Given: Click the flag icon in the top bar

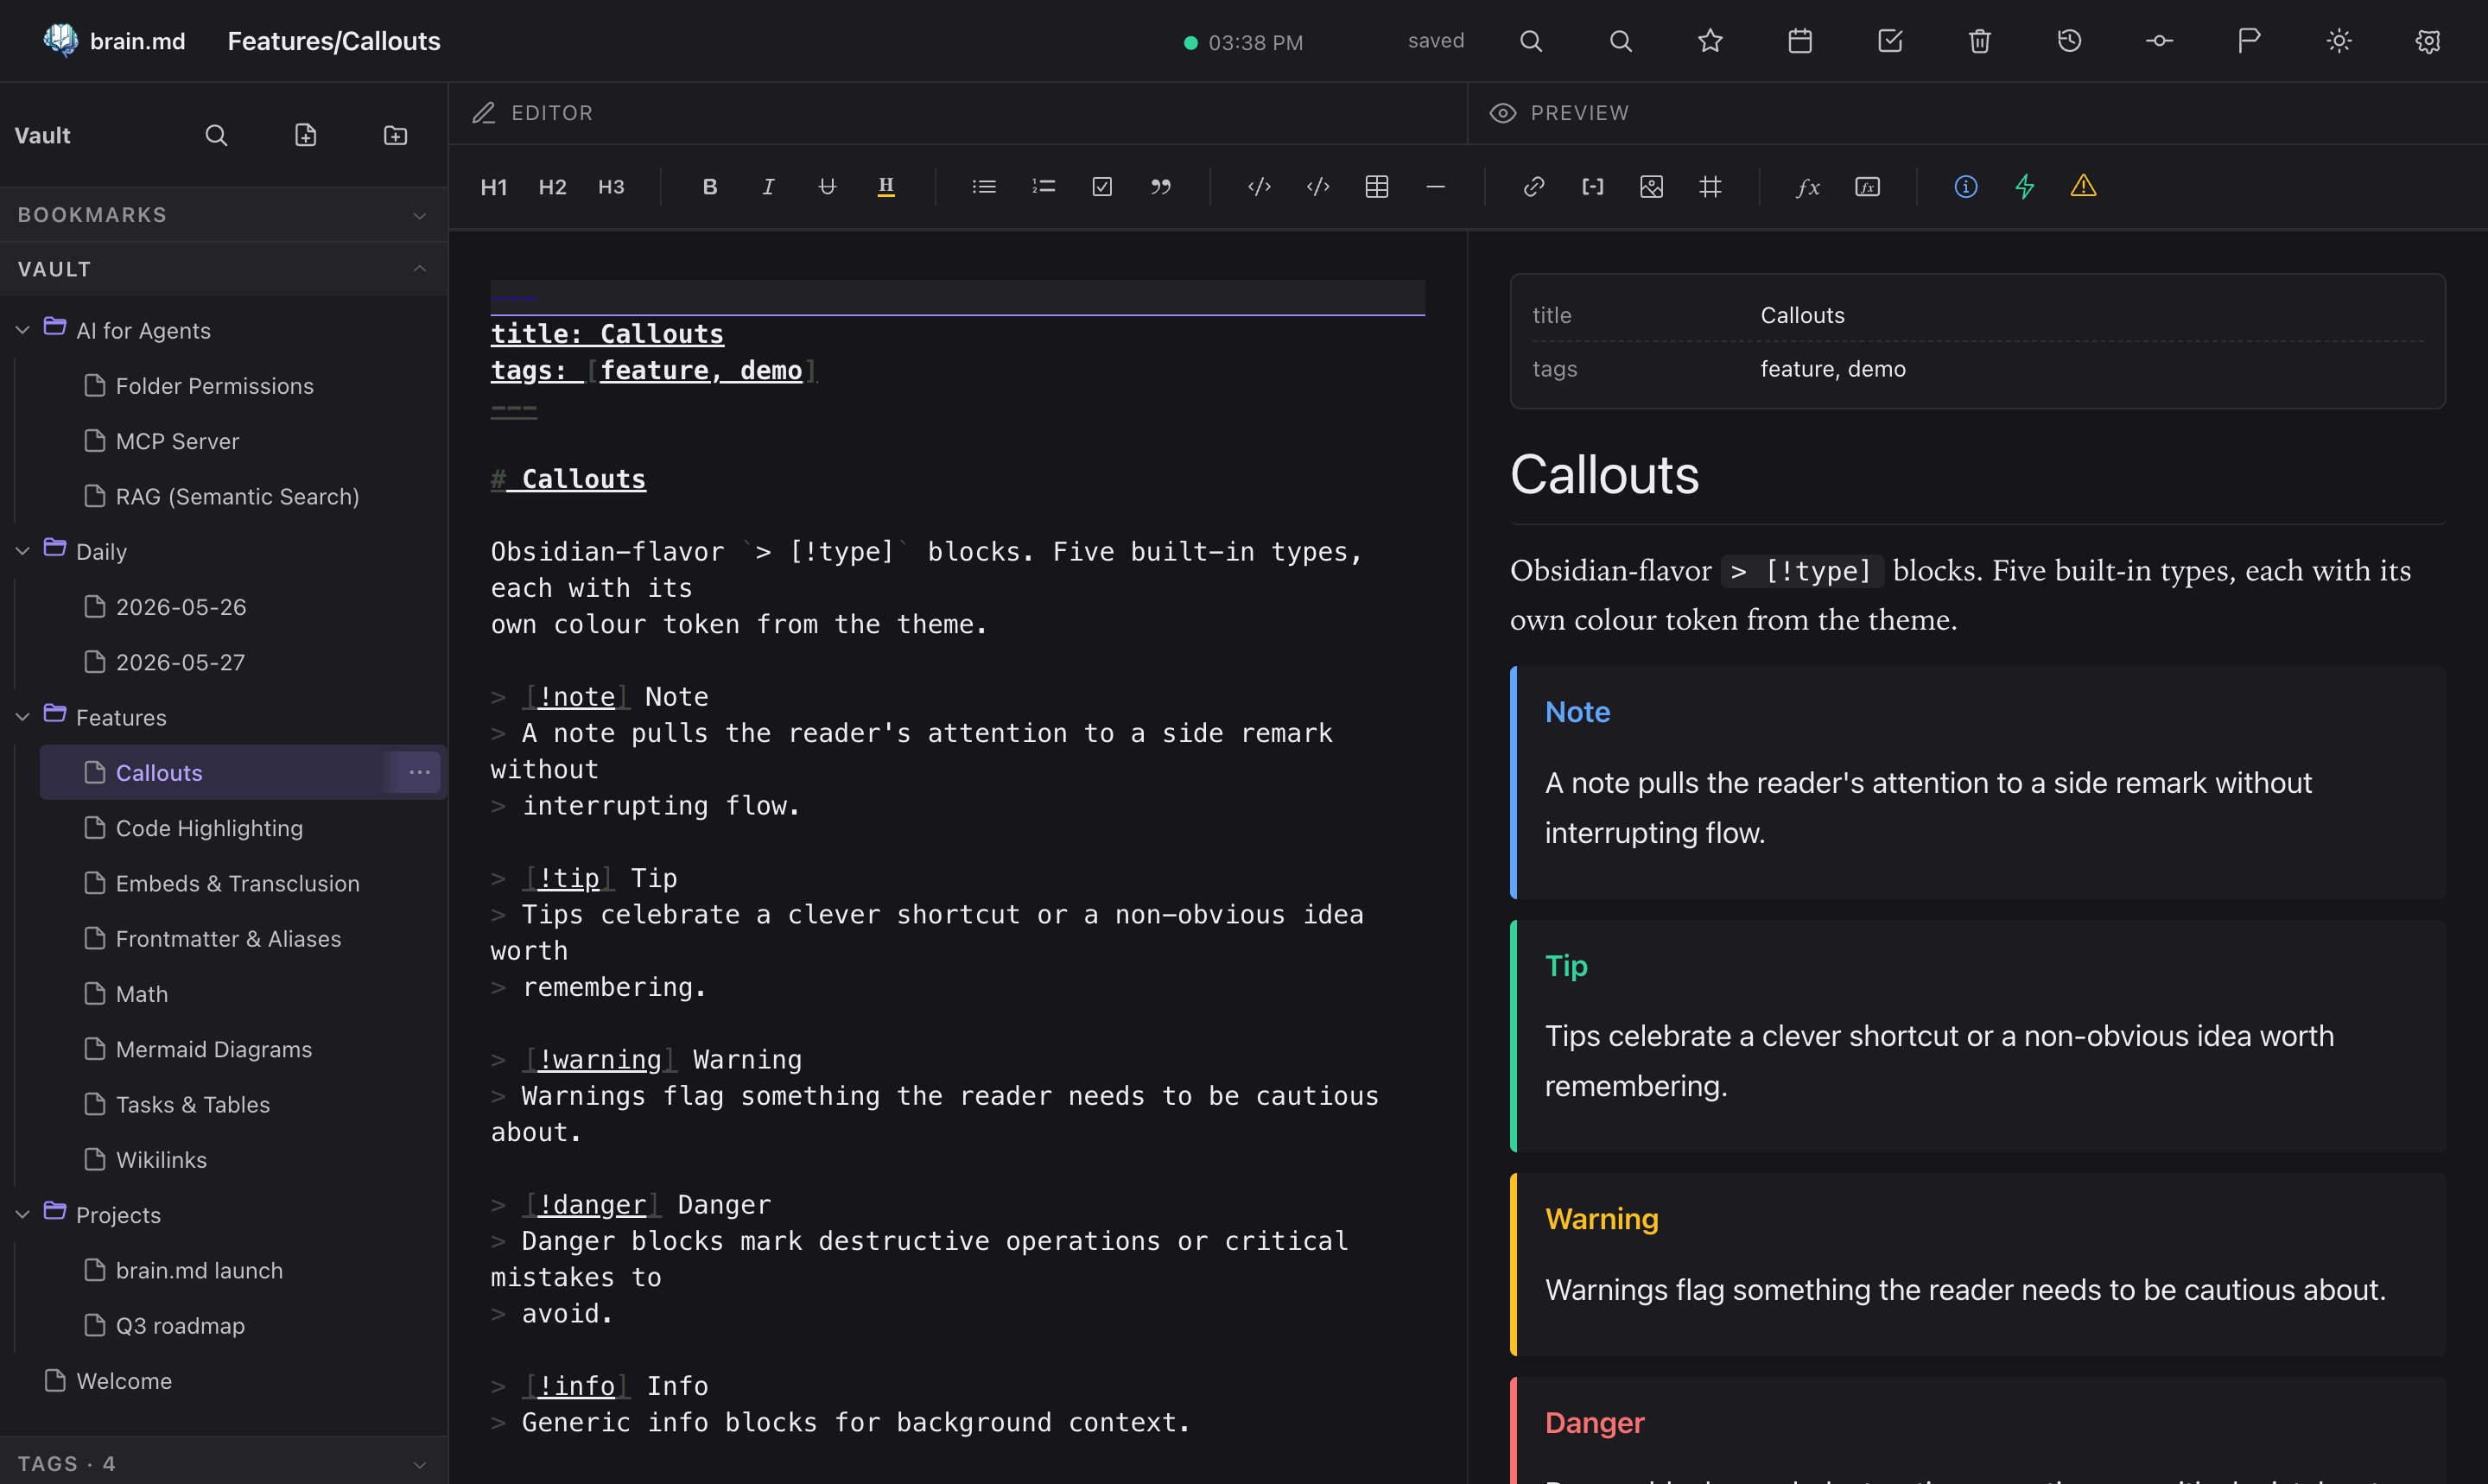Looking at the screenshot, I should [x=2249, y=41].
